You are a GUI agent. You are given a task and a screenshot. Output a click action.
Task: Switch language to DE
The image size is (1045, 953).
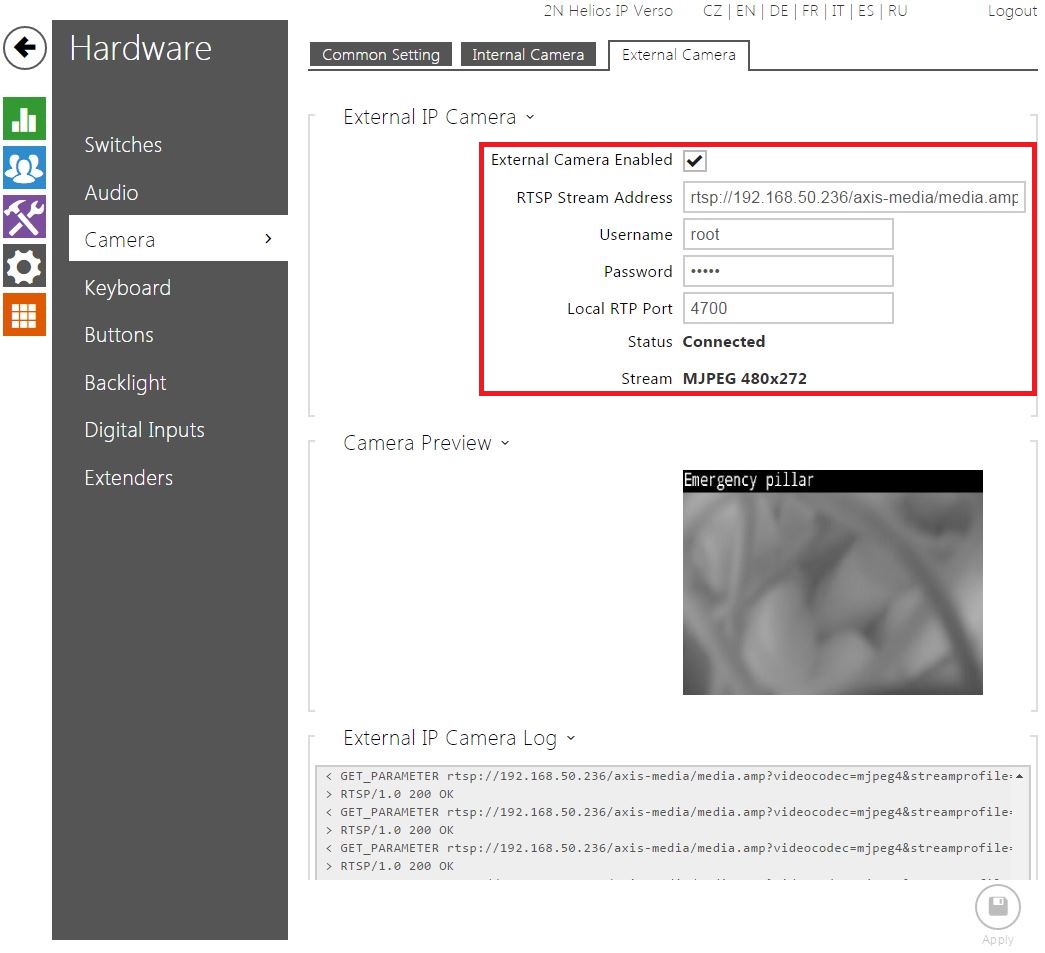pos(779,11)
